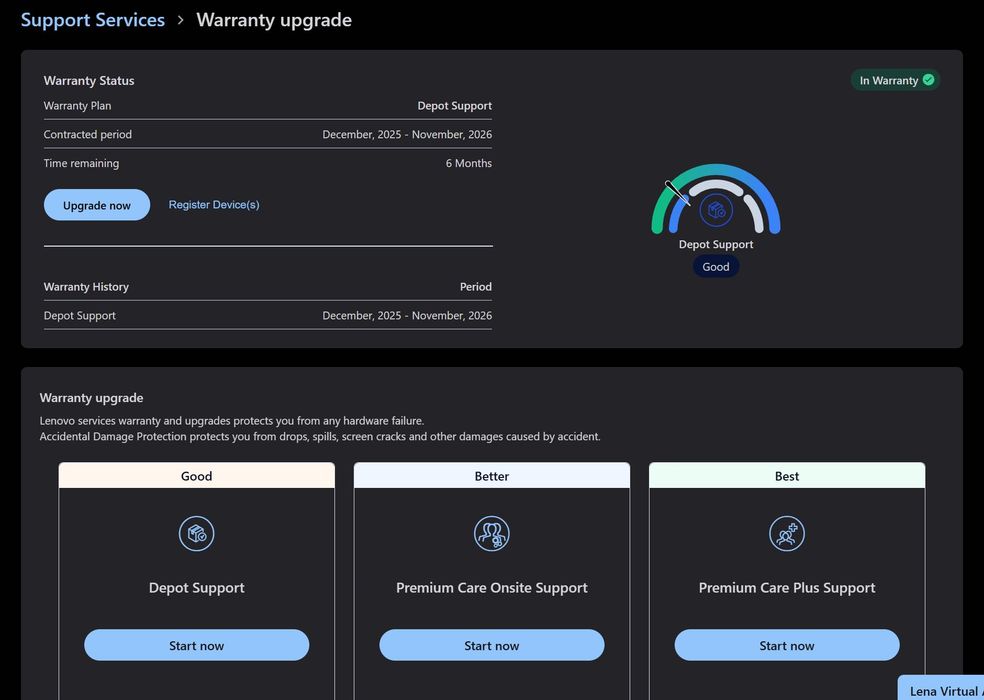Click the Depot Support entry in Warranty History
This screenshot has width=984, height=700.
point(80,316)
